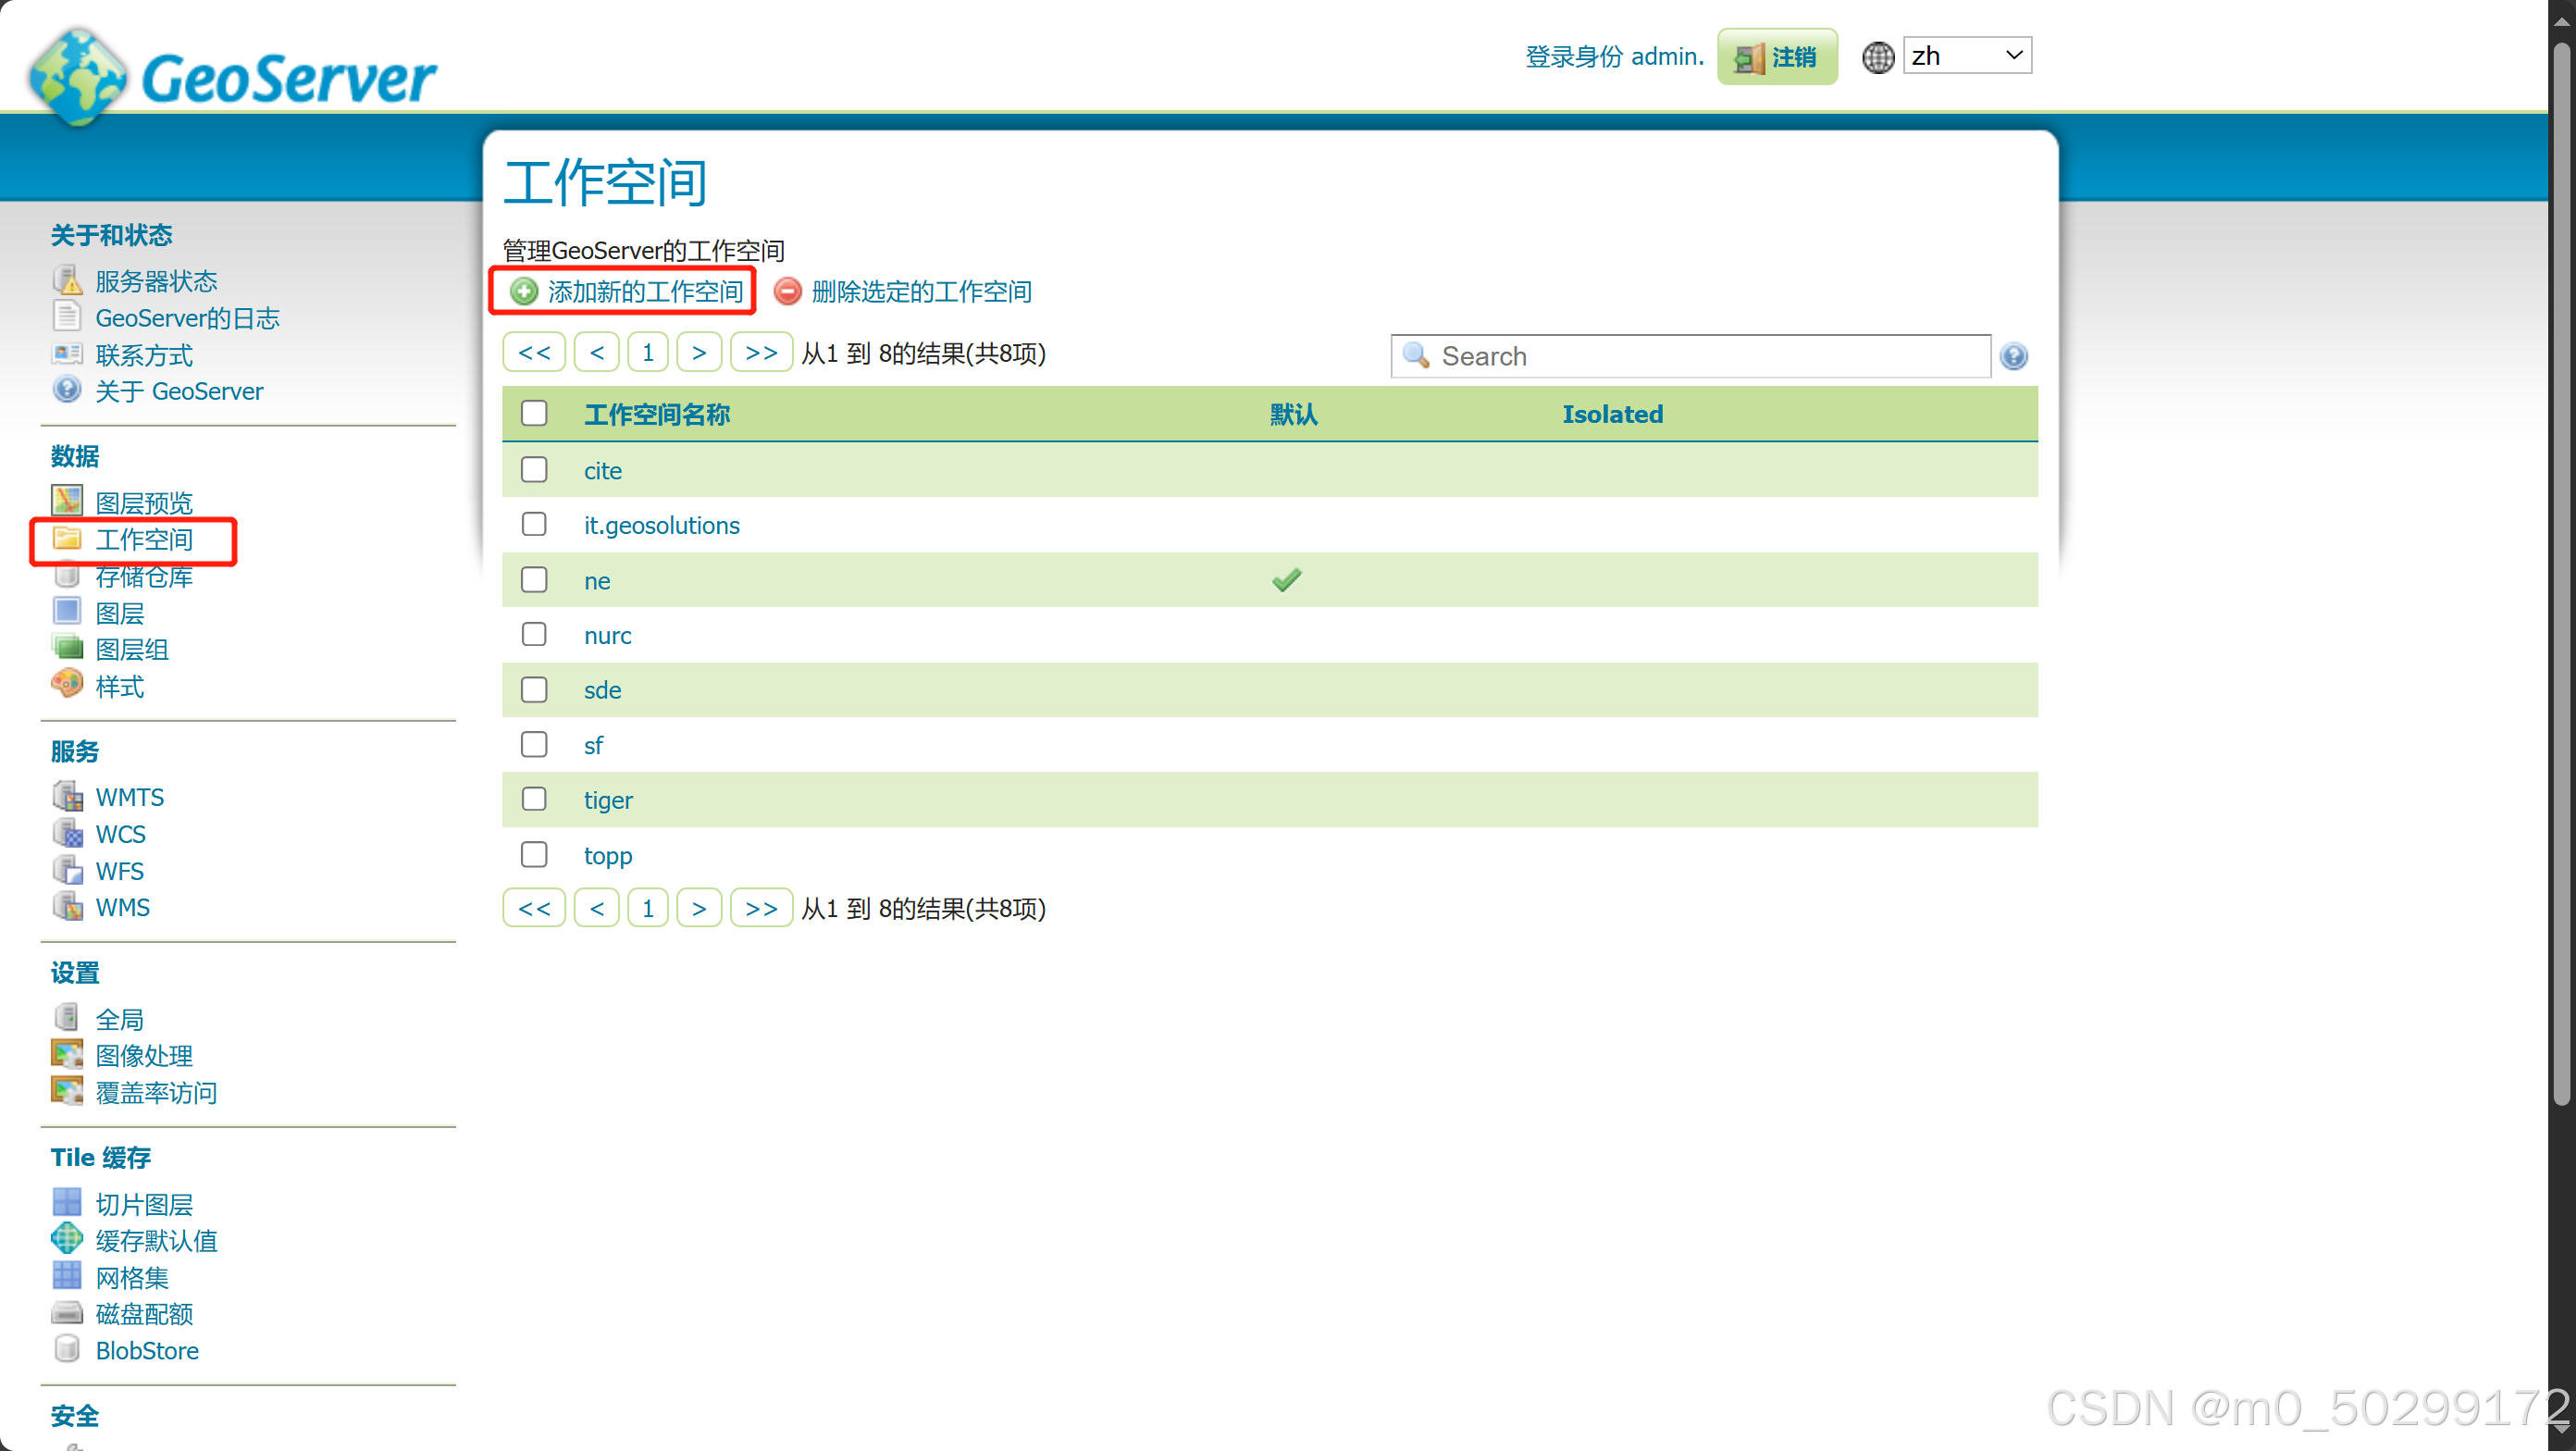Click the red minus remove workspace icon
Screen dimensions: 2576x1451
pyautogui.click(x=788, y=291)
